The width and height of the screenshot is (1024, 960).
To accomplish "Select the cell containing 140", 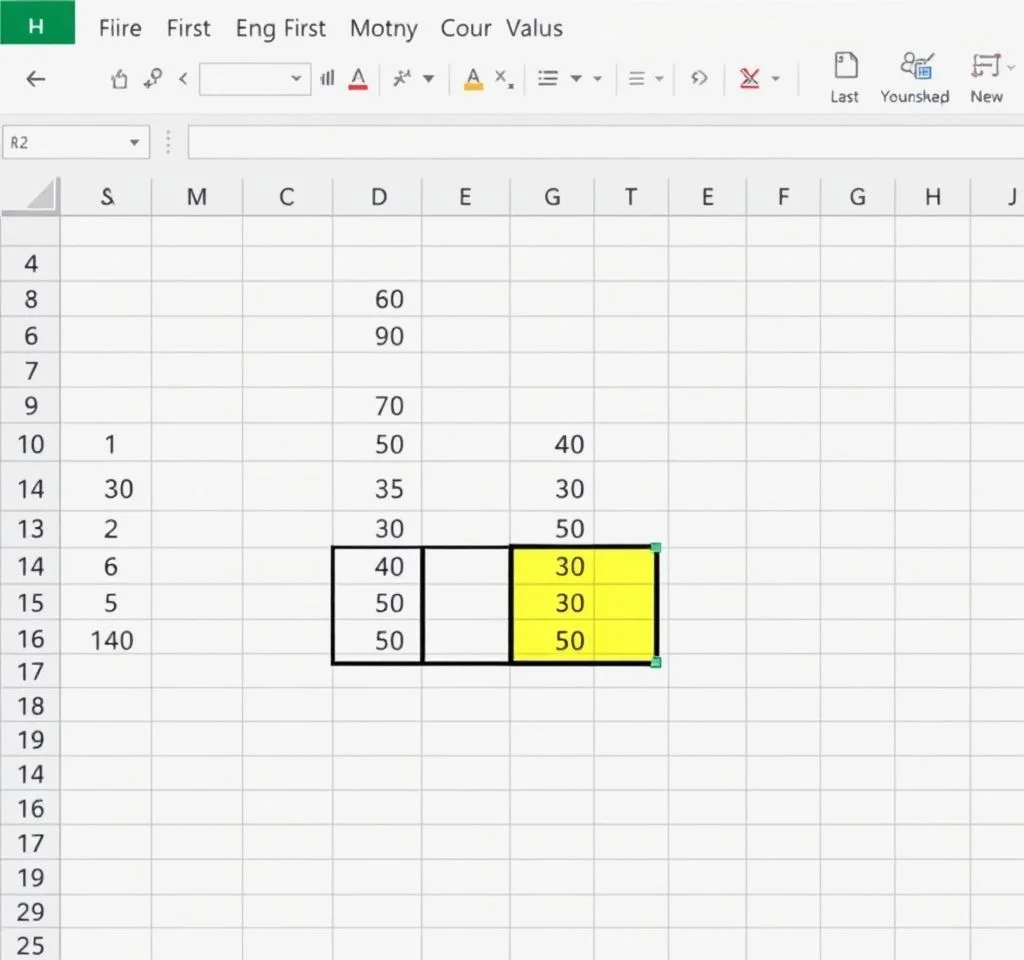I will [111, 641].
